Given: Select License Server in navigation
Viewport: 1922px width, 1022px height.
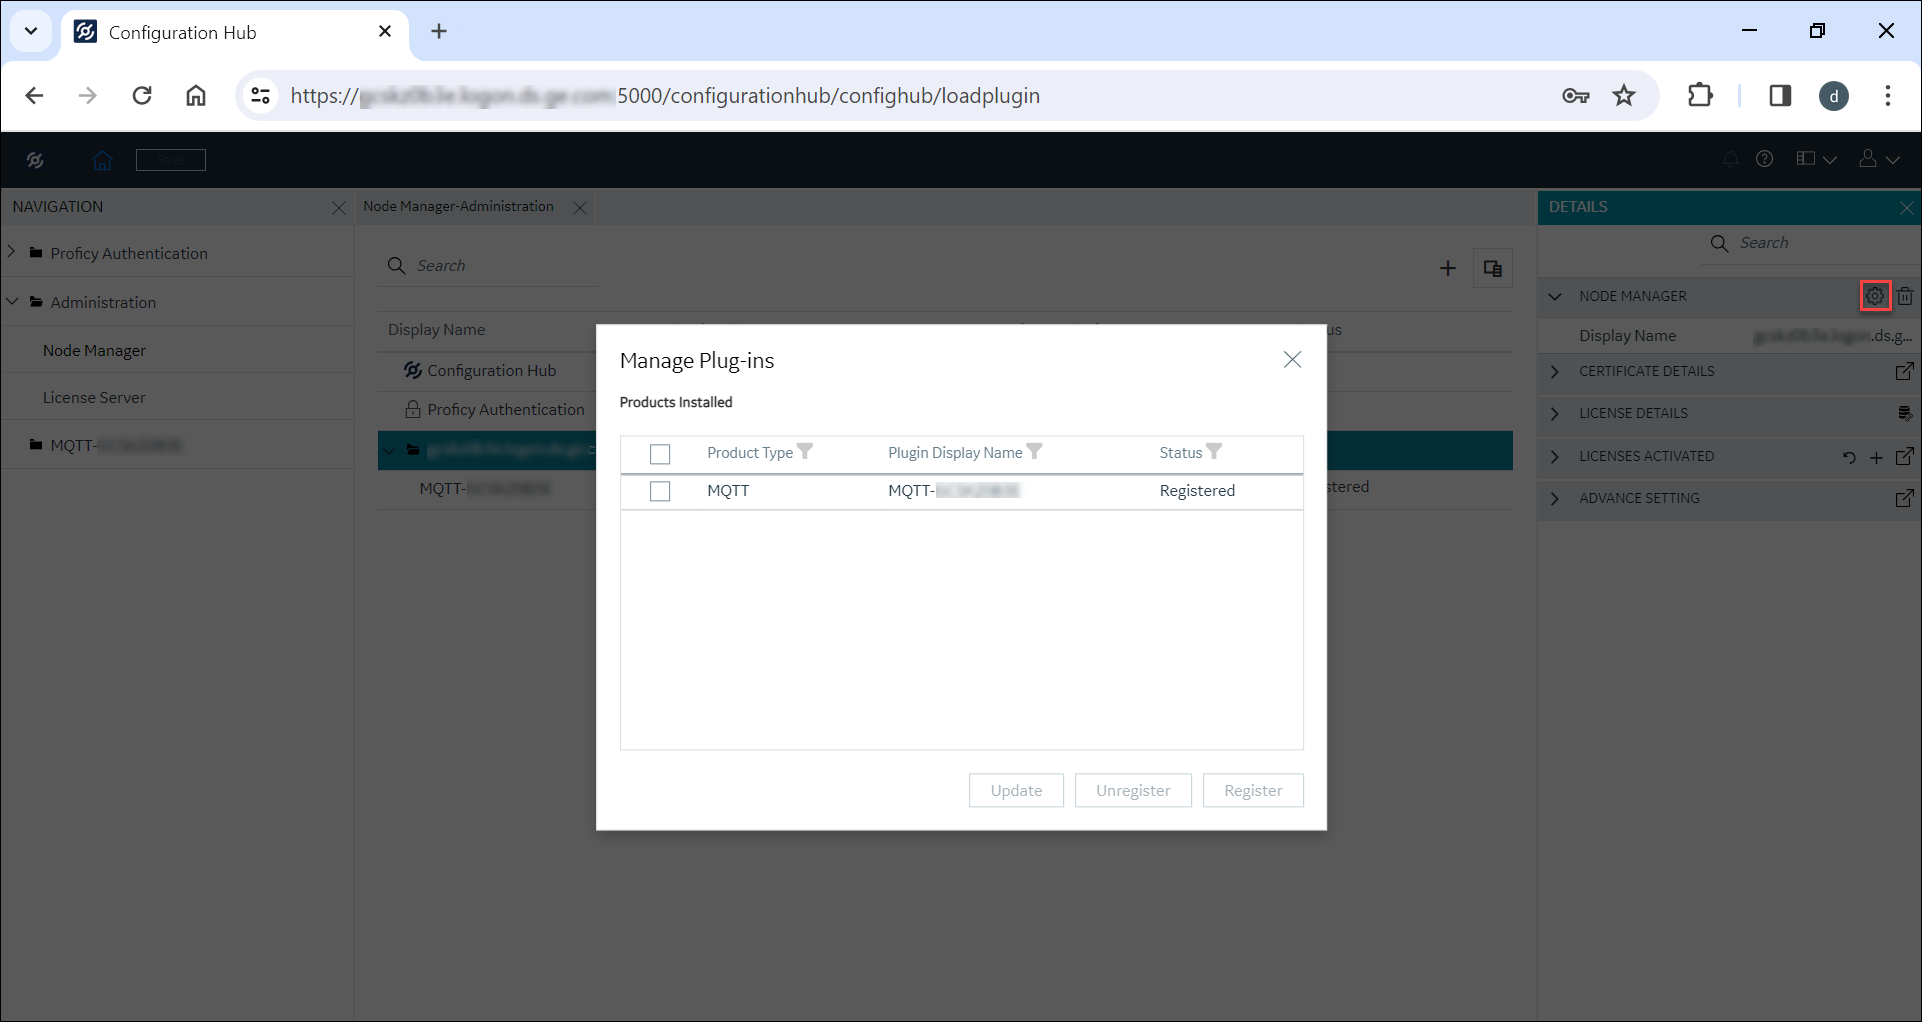Looking at the screenshot, I should tap(94, 397).
